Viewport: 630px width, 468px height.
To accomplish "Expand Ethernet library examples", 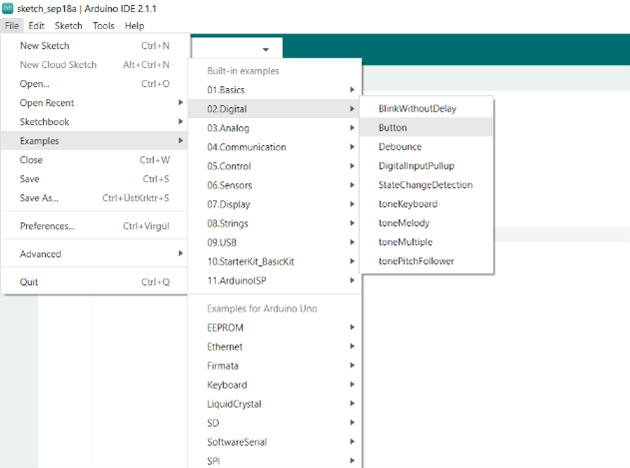I will [x=275, y=347].
